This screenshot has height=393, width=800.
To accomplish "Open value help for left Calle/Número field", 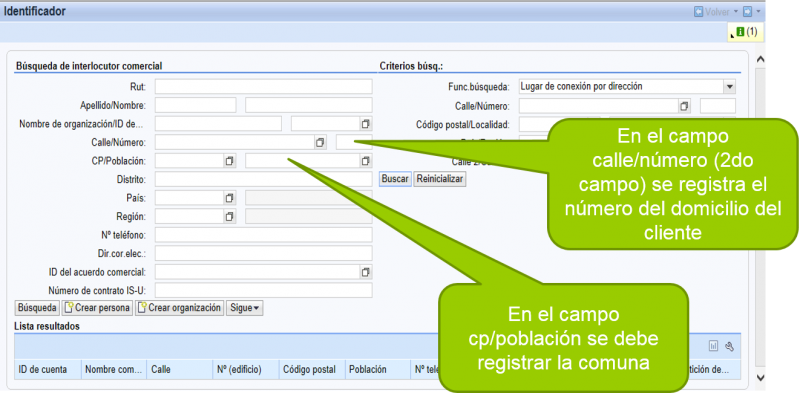I will pyautogui.click(x=320, y=142).
